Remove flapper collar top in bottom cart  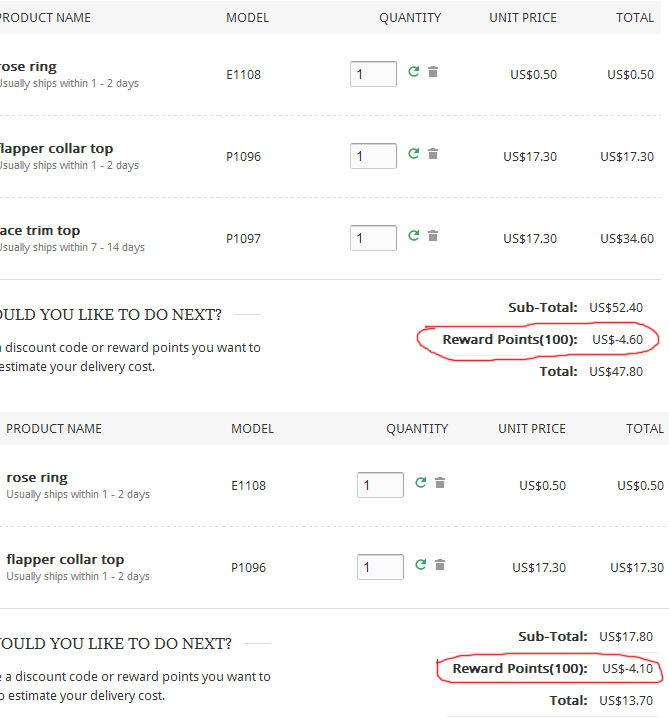(x=440, y=564)
